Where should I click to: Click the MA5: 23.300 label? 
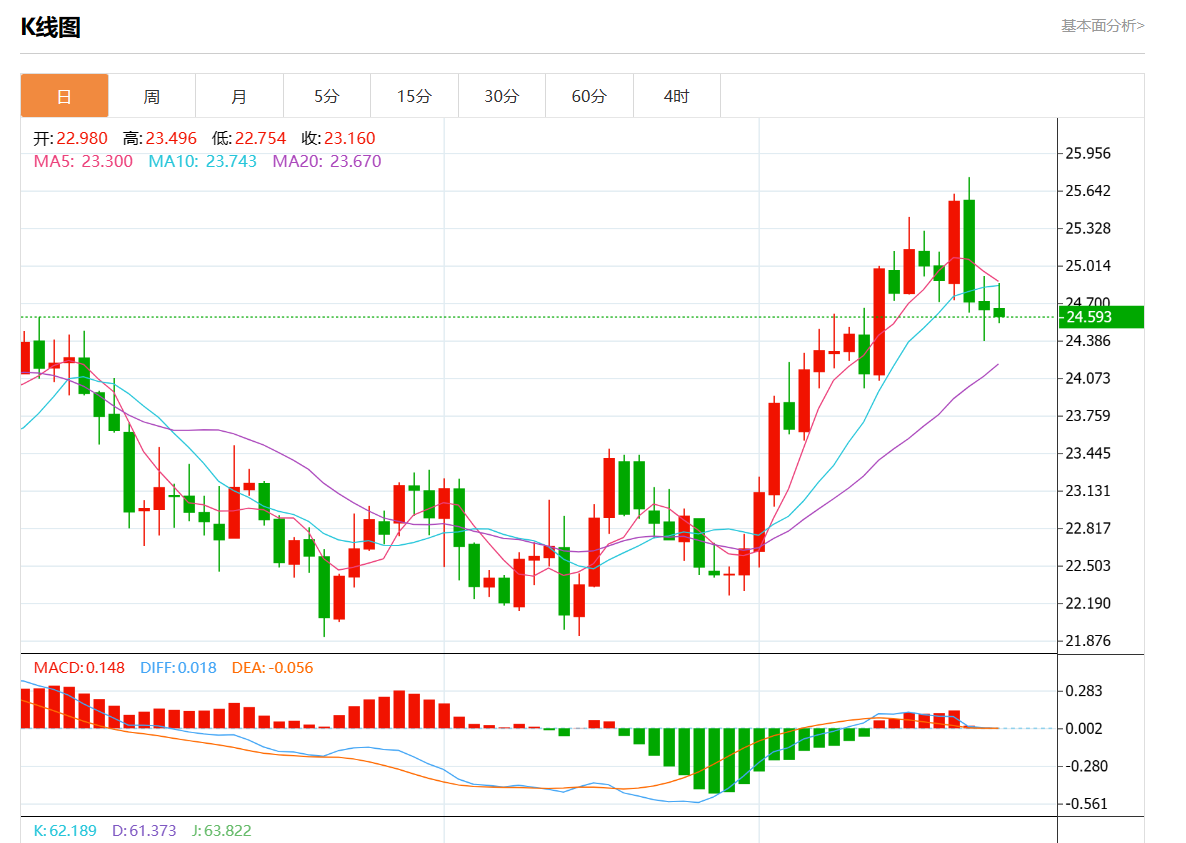point(83,161)
